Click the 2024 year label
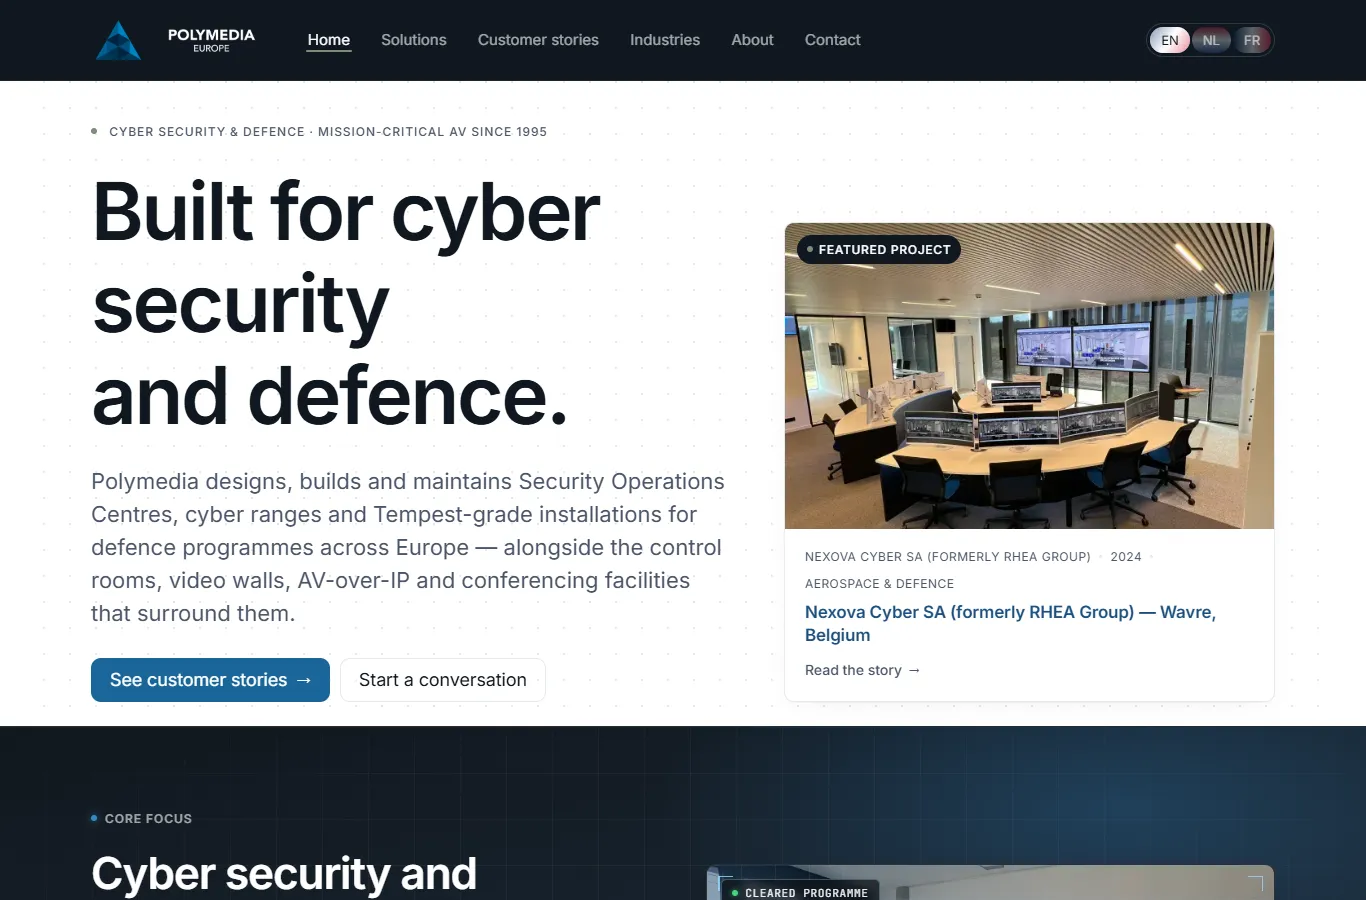 [1126, 557]
